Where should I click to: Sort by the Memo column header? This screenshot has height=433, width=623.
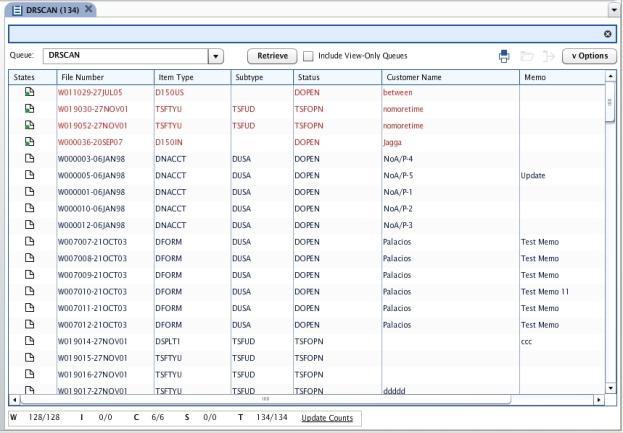coord(562,77)
